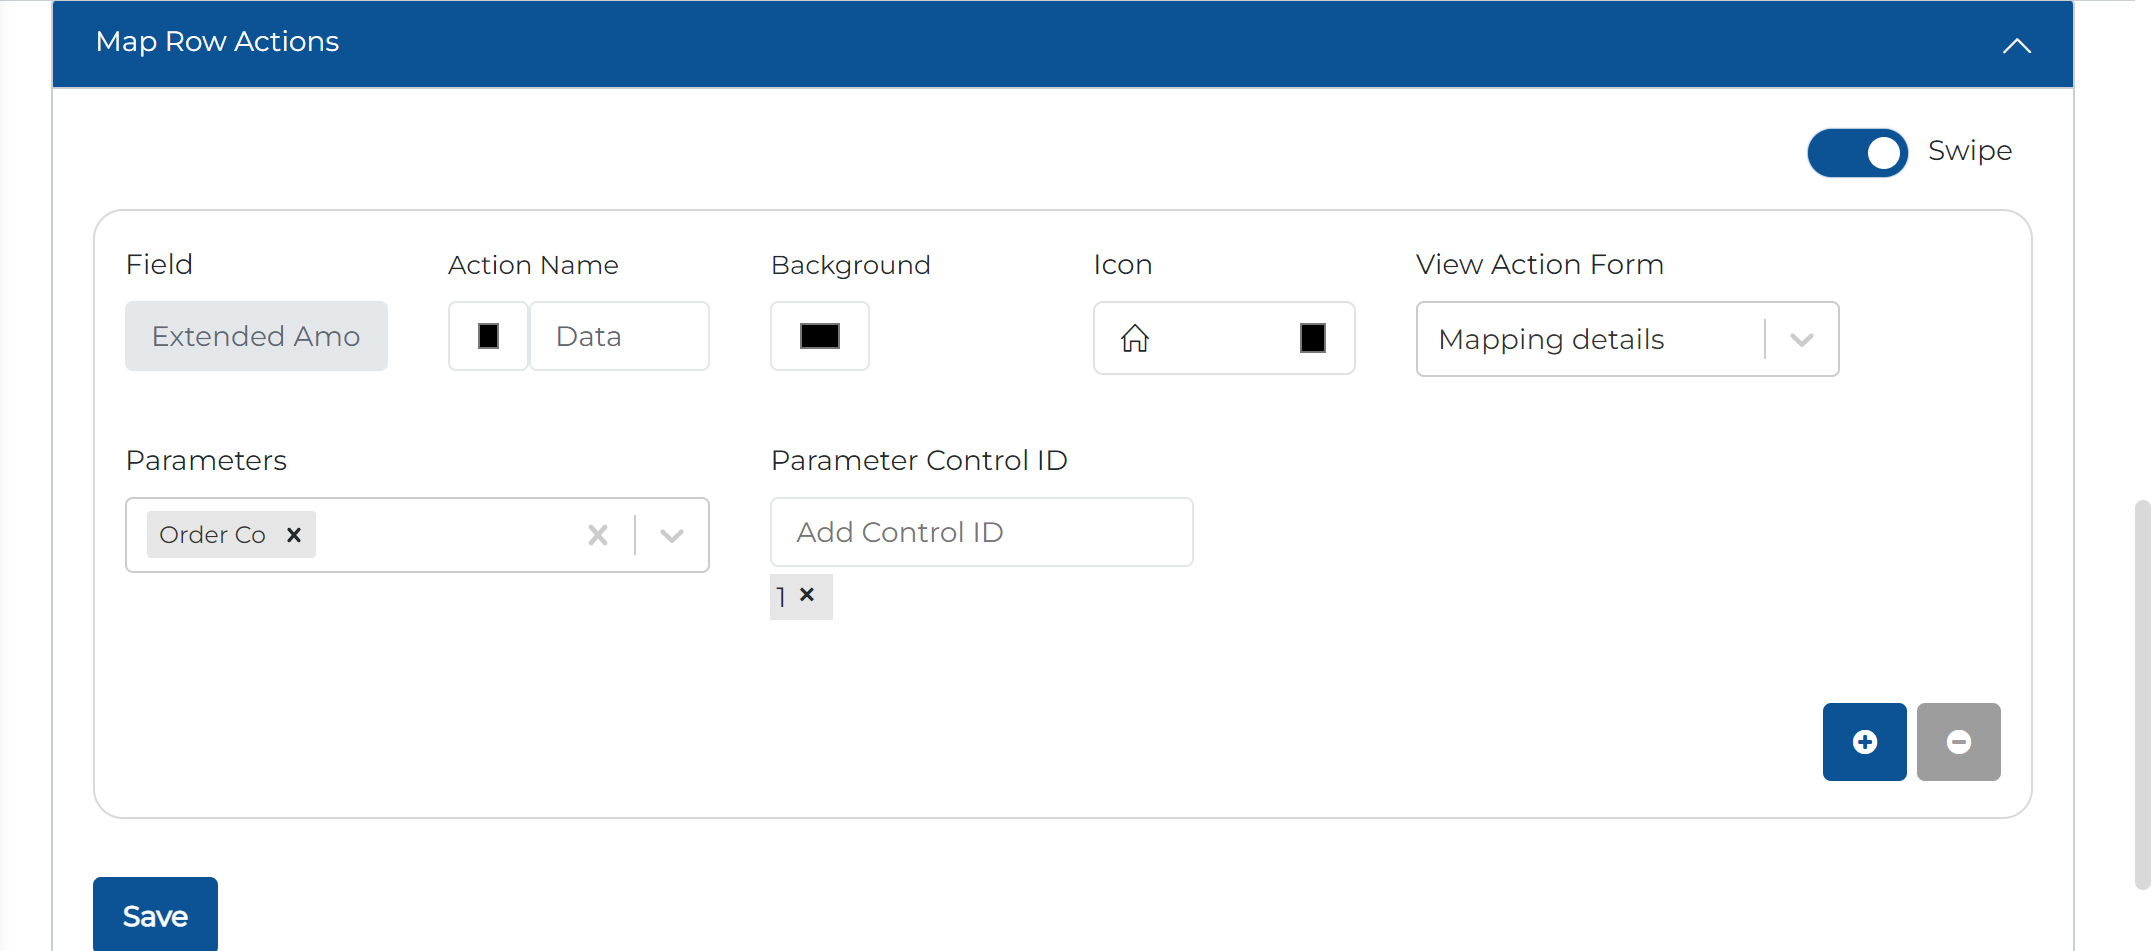Click the Extended Amo field box
Viewport: 2151px width, 951px height.
[x=256, y=336]
